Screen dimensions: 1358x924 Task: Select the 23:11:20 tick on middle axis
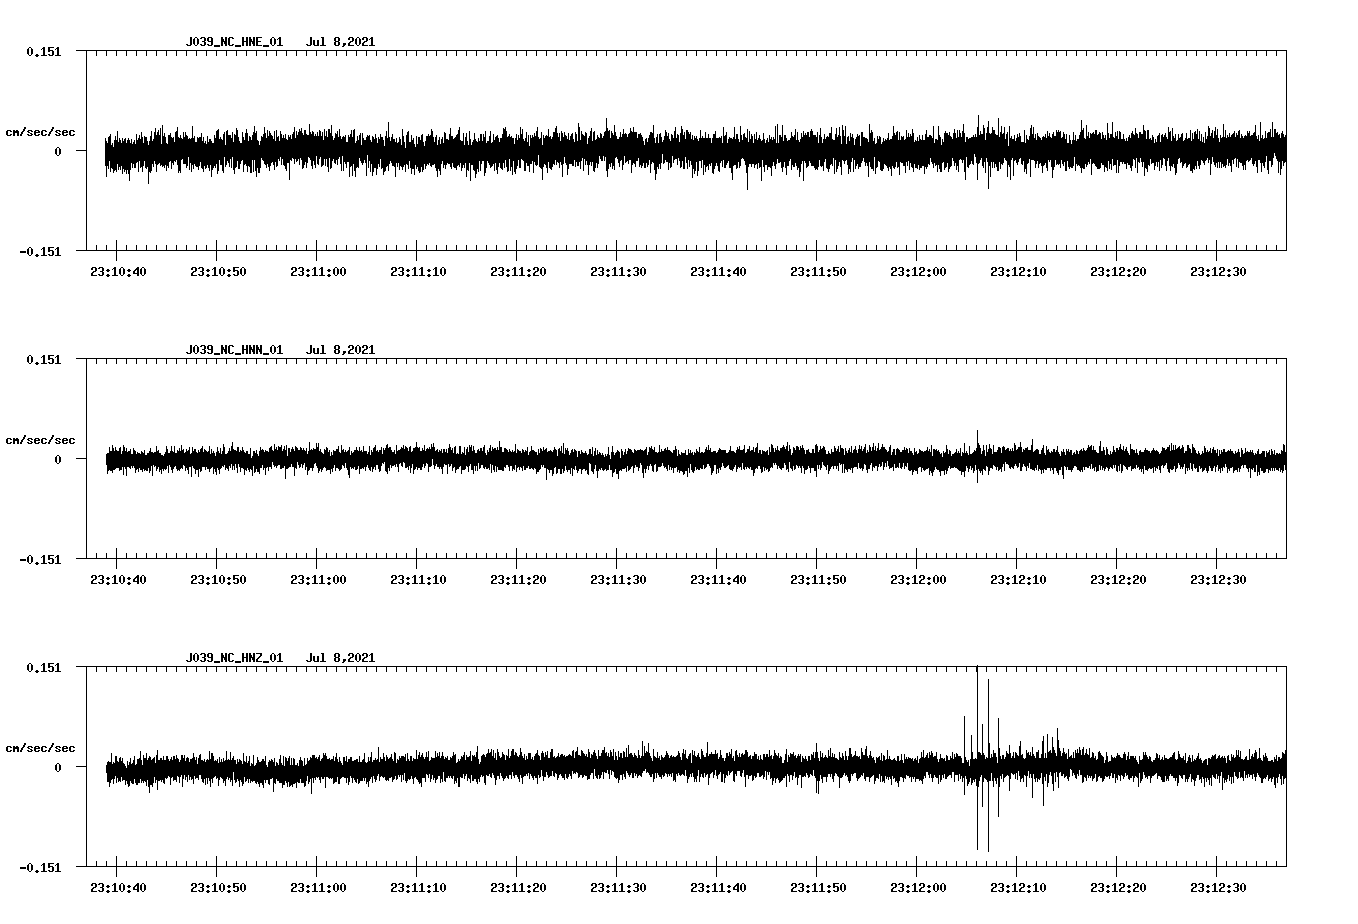click(x=518, y=577)
